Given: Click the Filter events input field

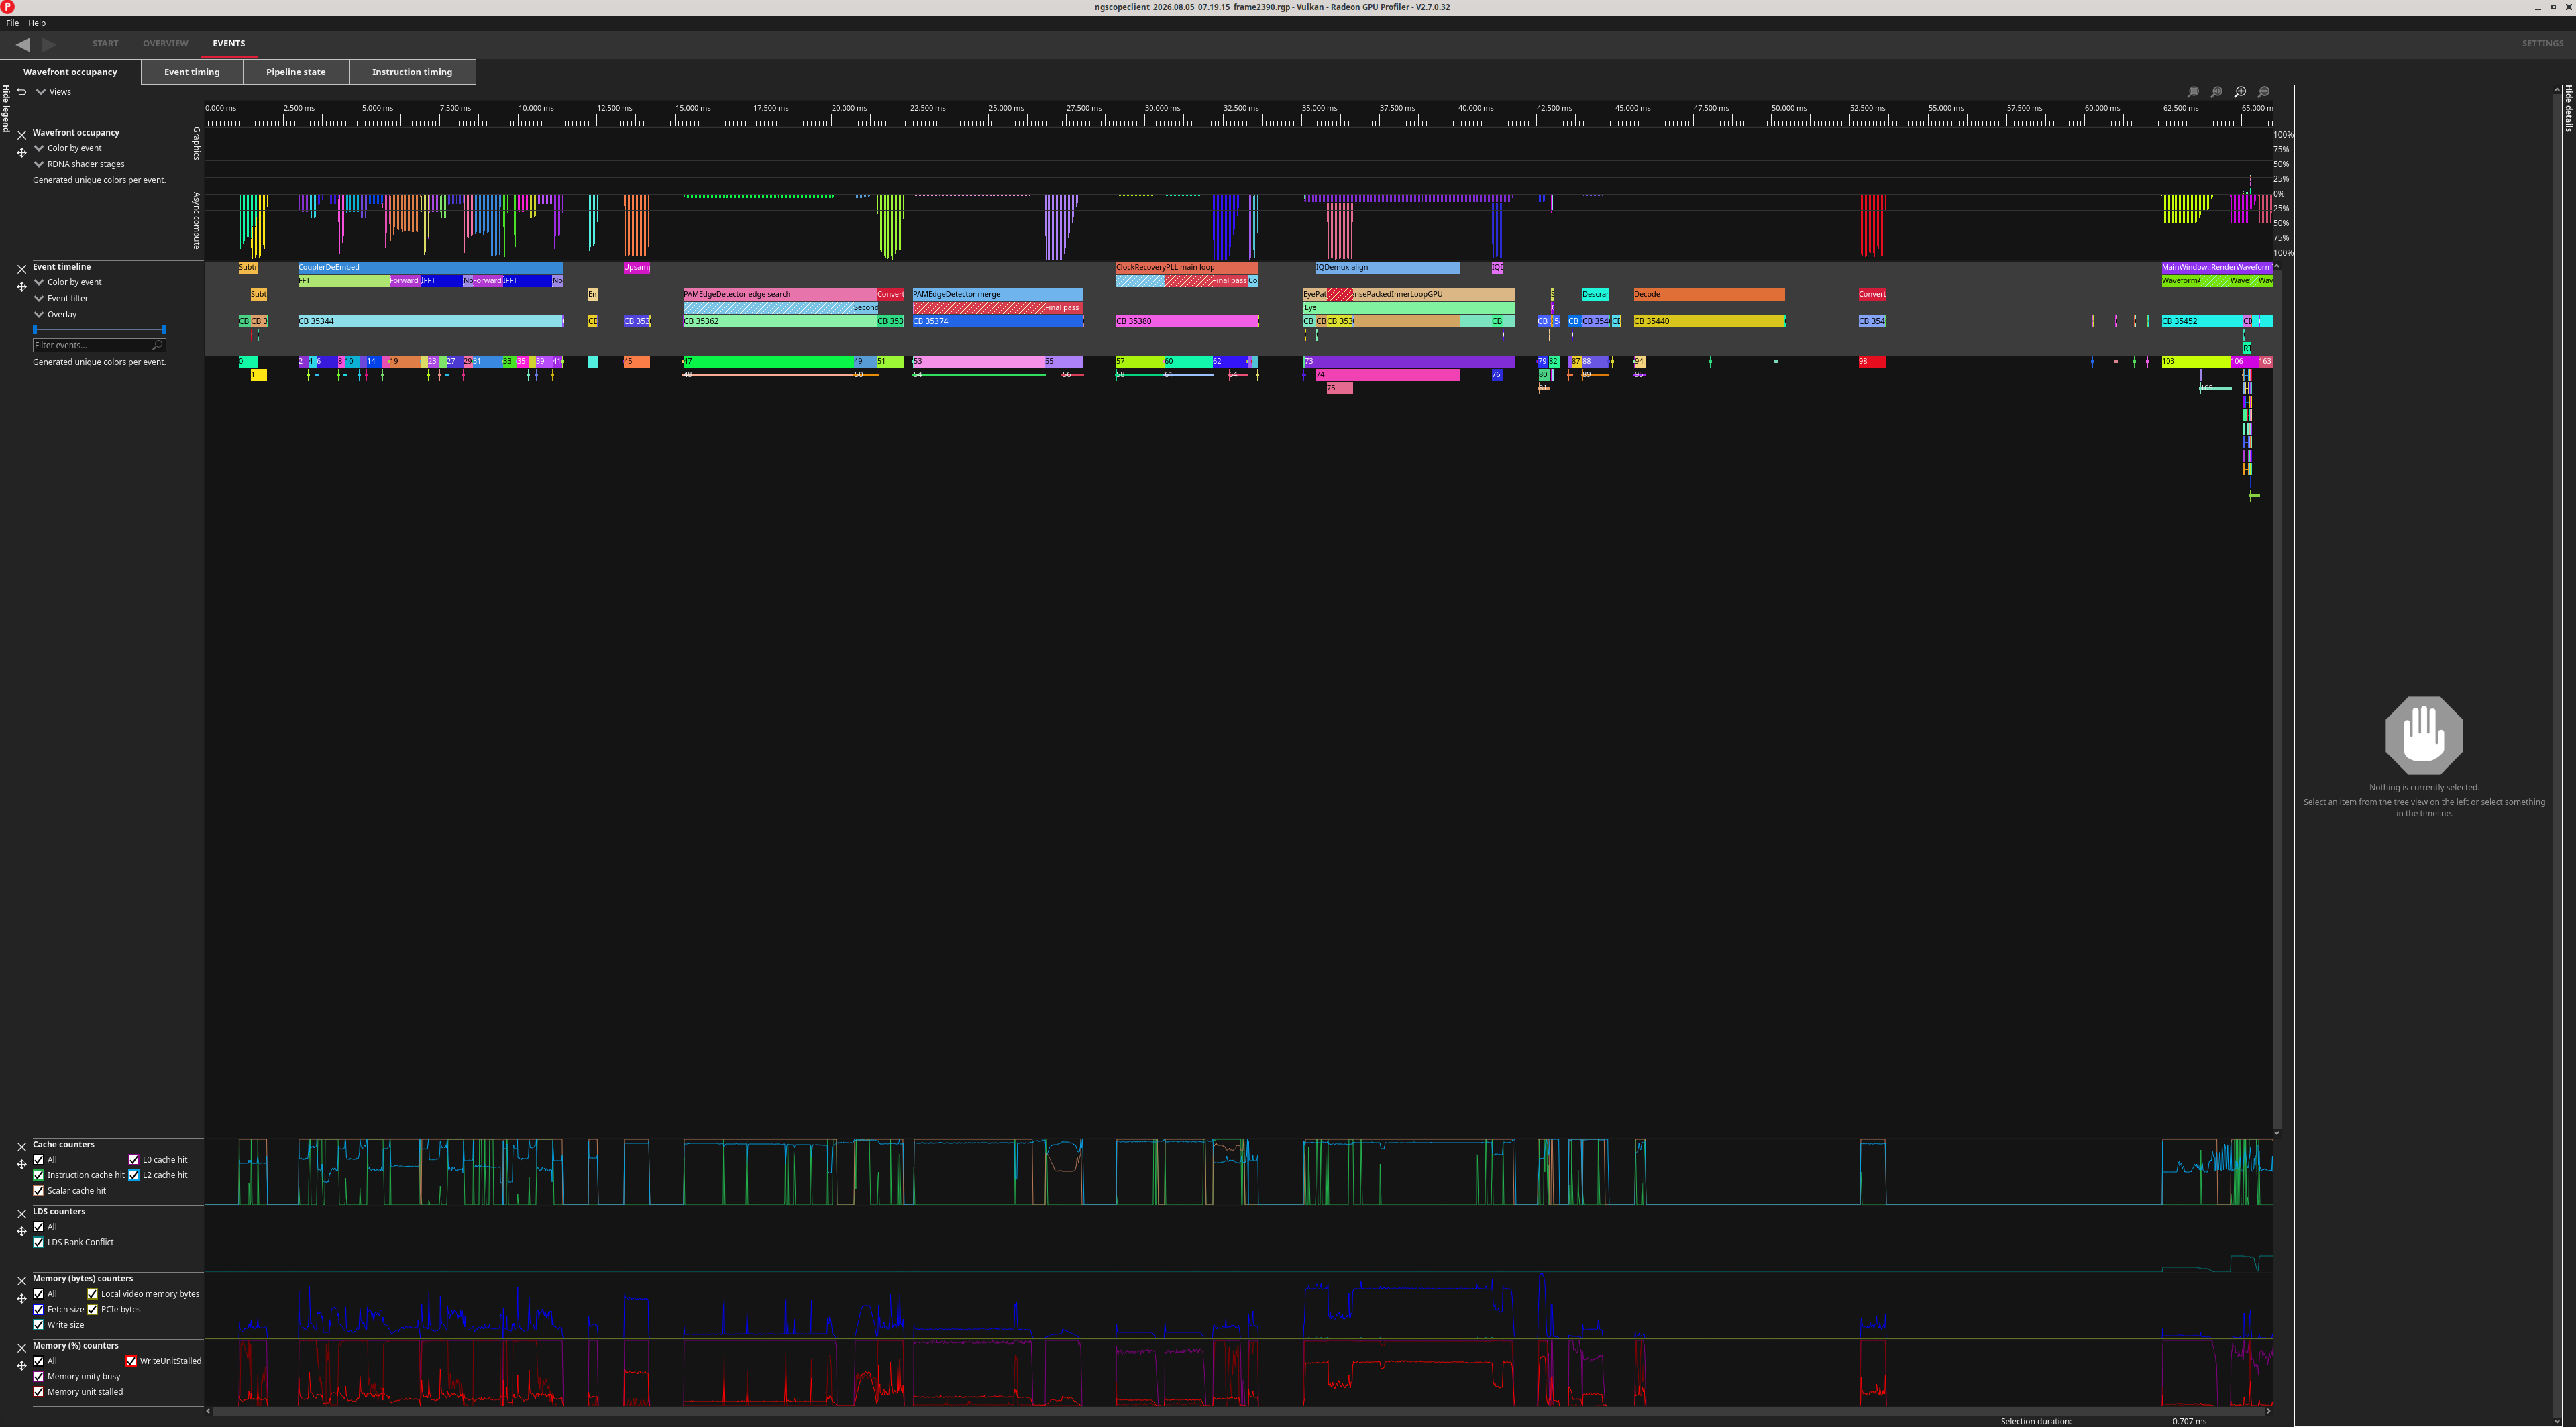Looking at the screenshot, I should 99,345.
